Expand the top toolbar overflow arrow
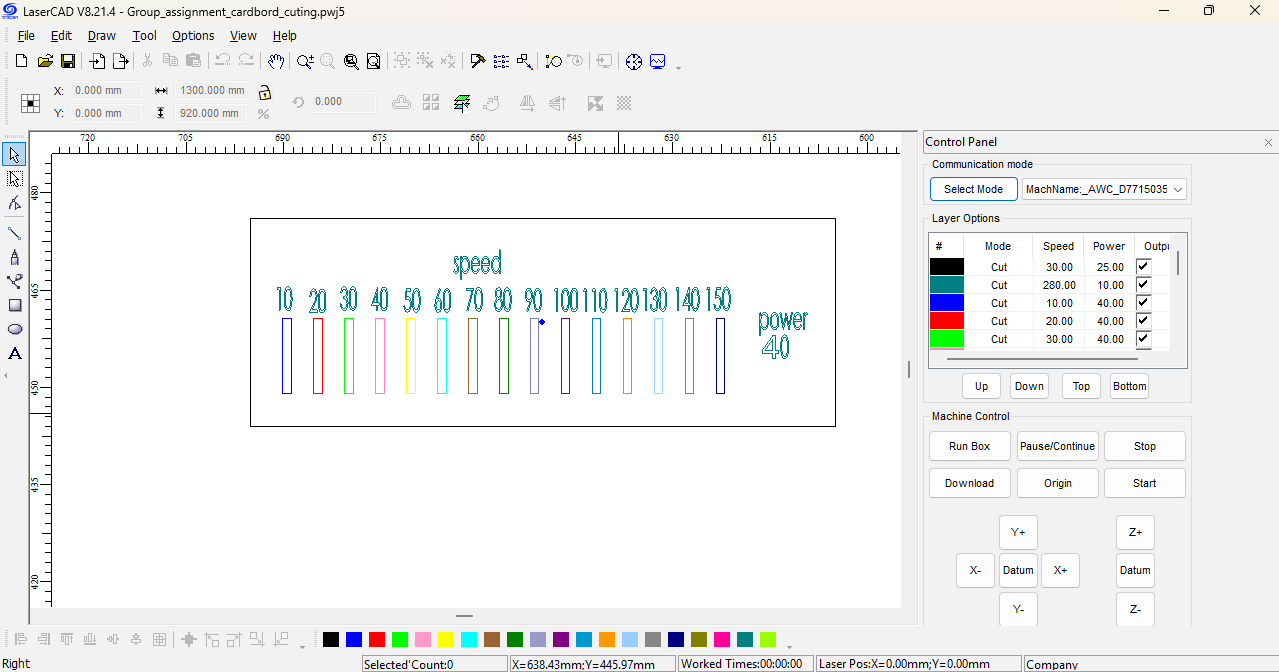Screen dimensions: 1279x672 679,68
